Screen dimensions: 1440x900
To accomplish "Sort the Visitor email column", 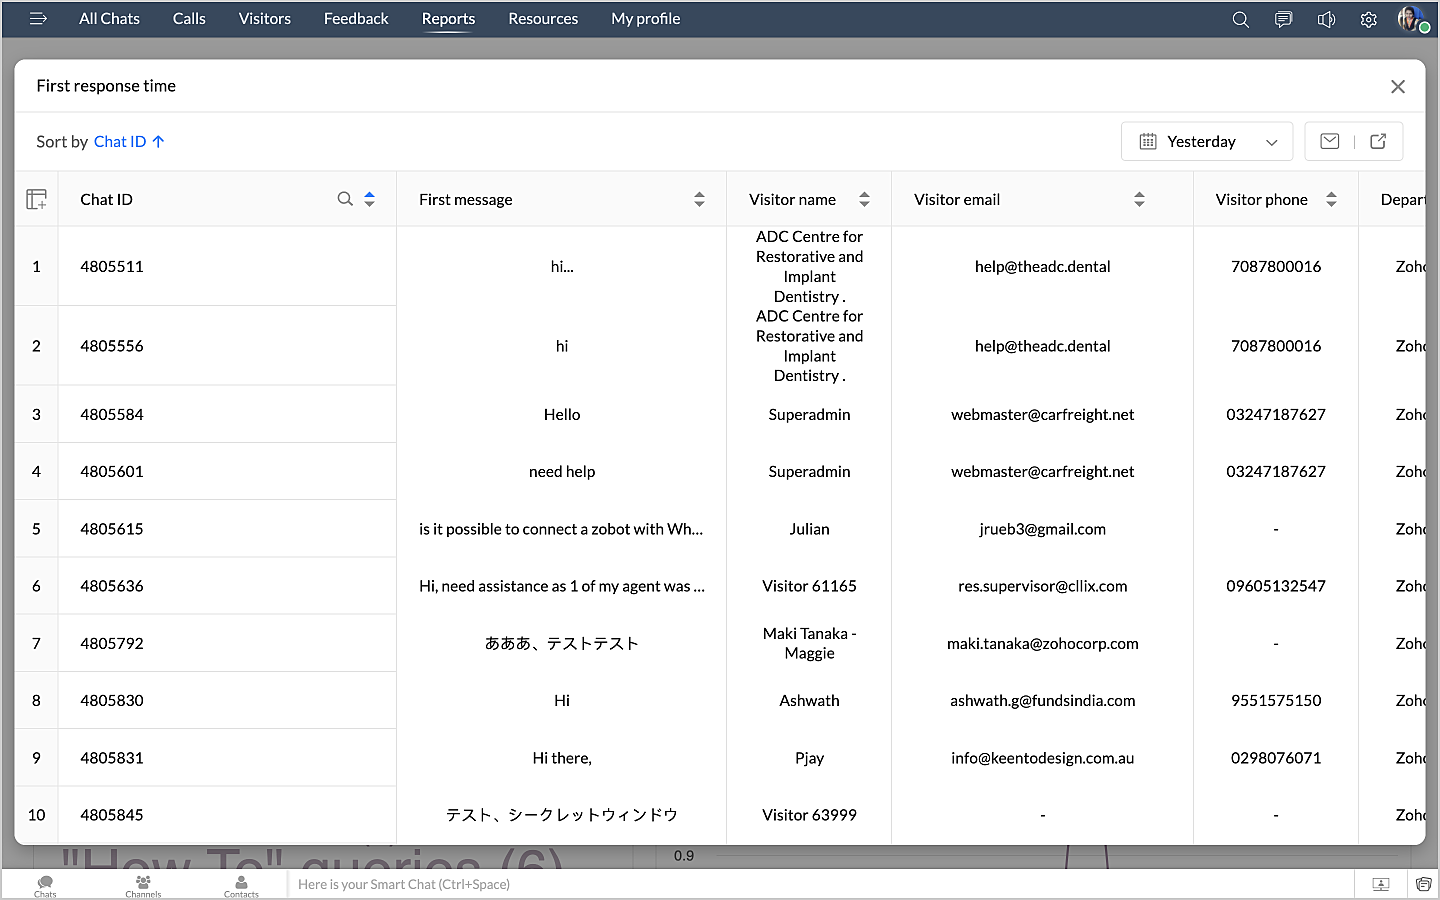I will pos(1139,199).
